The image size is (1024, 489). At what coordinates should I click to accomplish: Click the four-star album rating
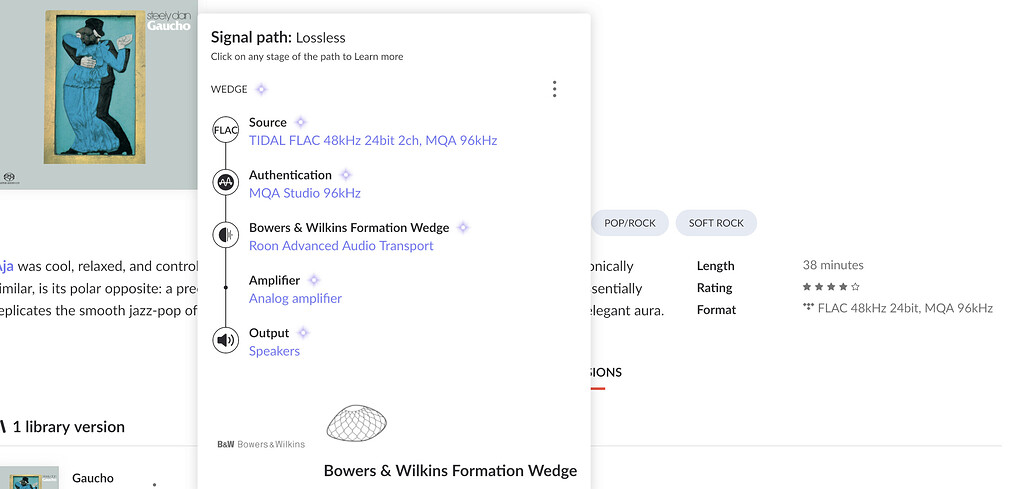pyautogui.click(x=832, y=288)
